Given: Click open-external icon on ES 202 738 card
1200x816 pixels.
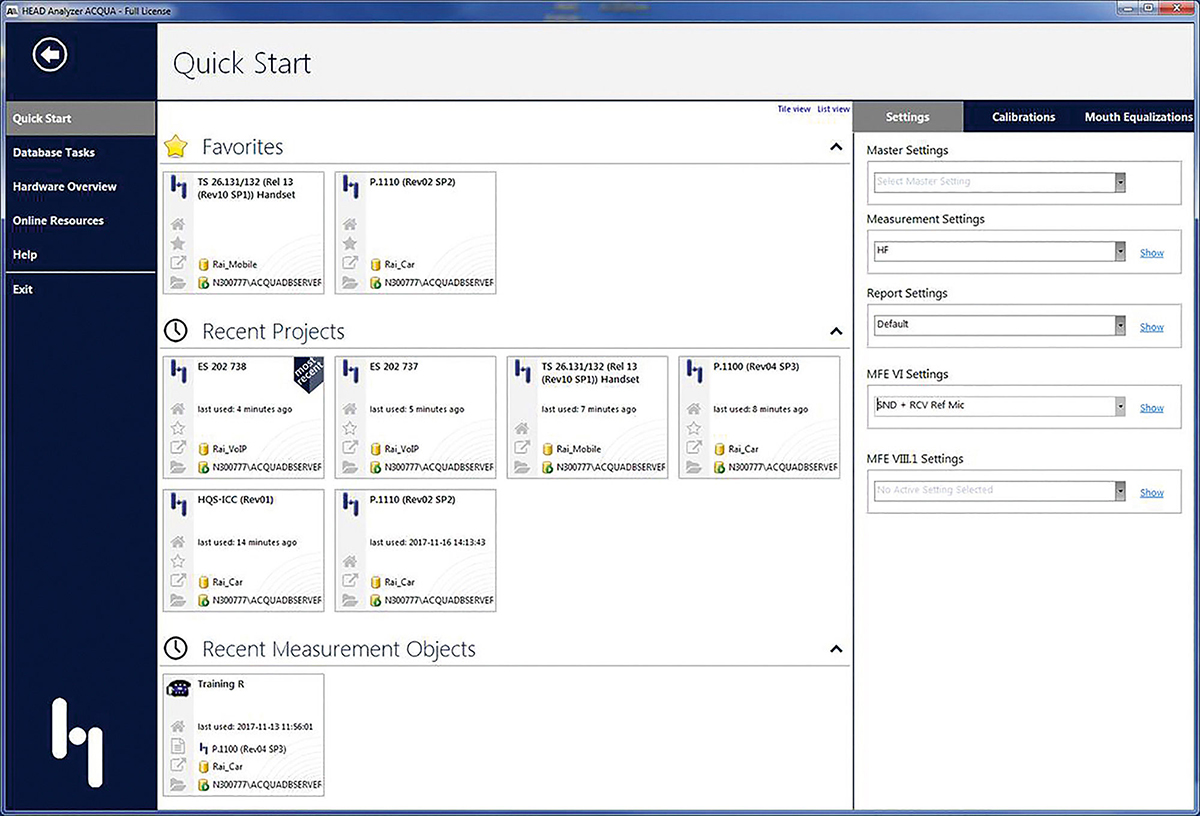Looking at the screenshot, I should coord(178,447).
